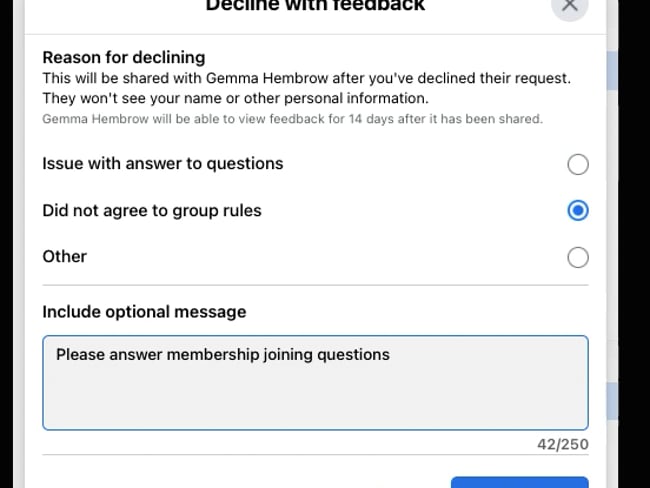The image size is (650, 488).
Task: Click the 'Did not agree to group rules' label
Action: [x=152, y=211]
